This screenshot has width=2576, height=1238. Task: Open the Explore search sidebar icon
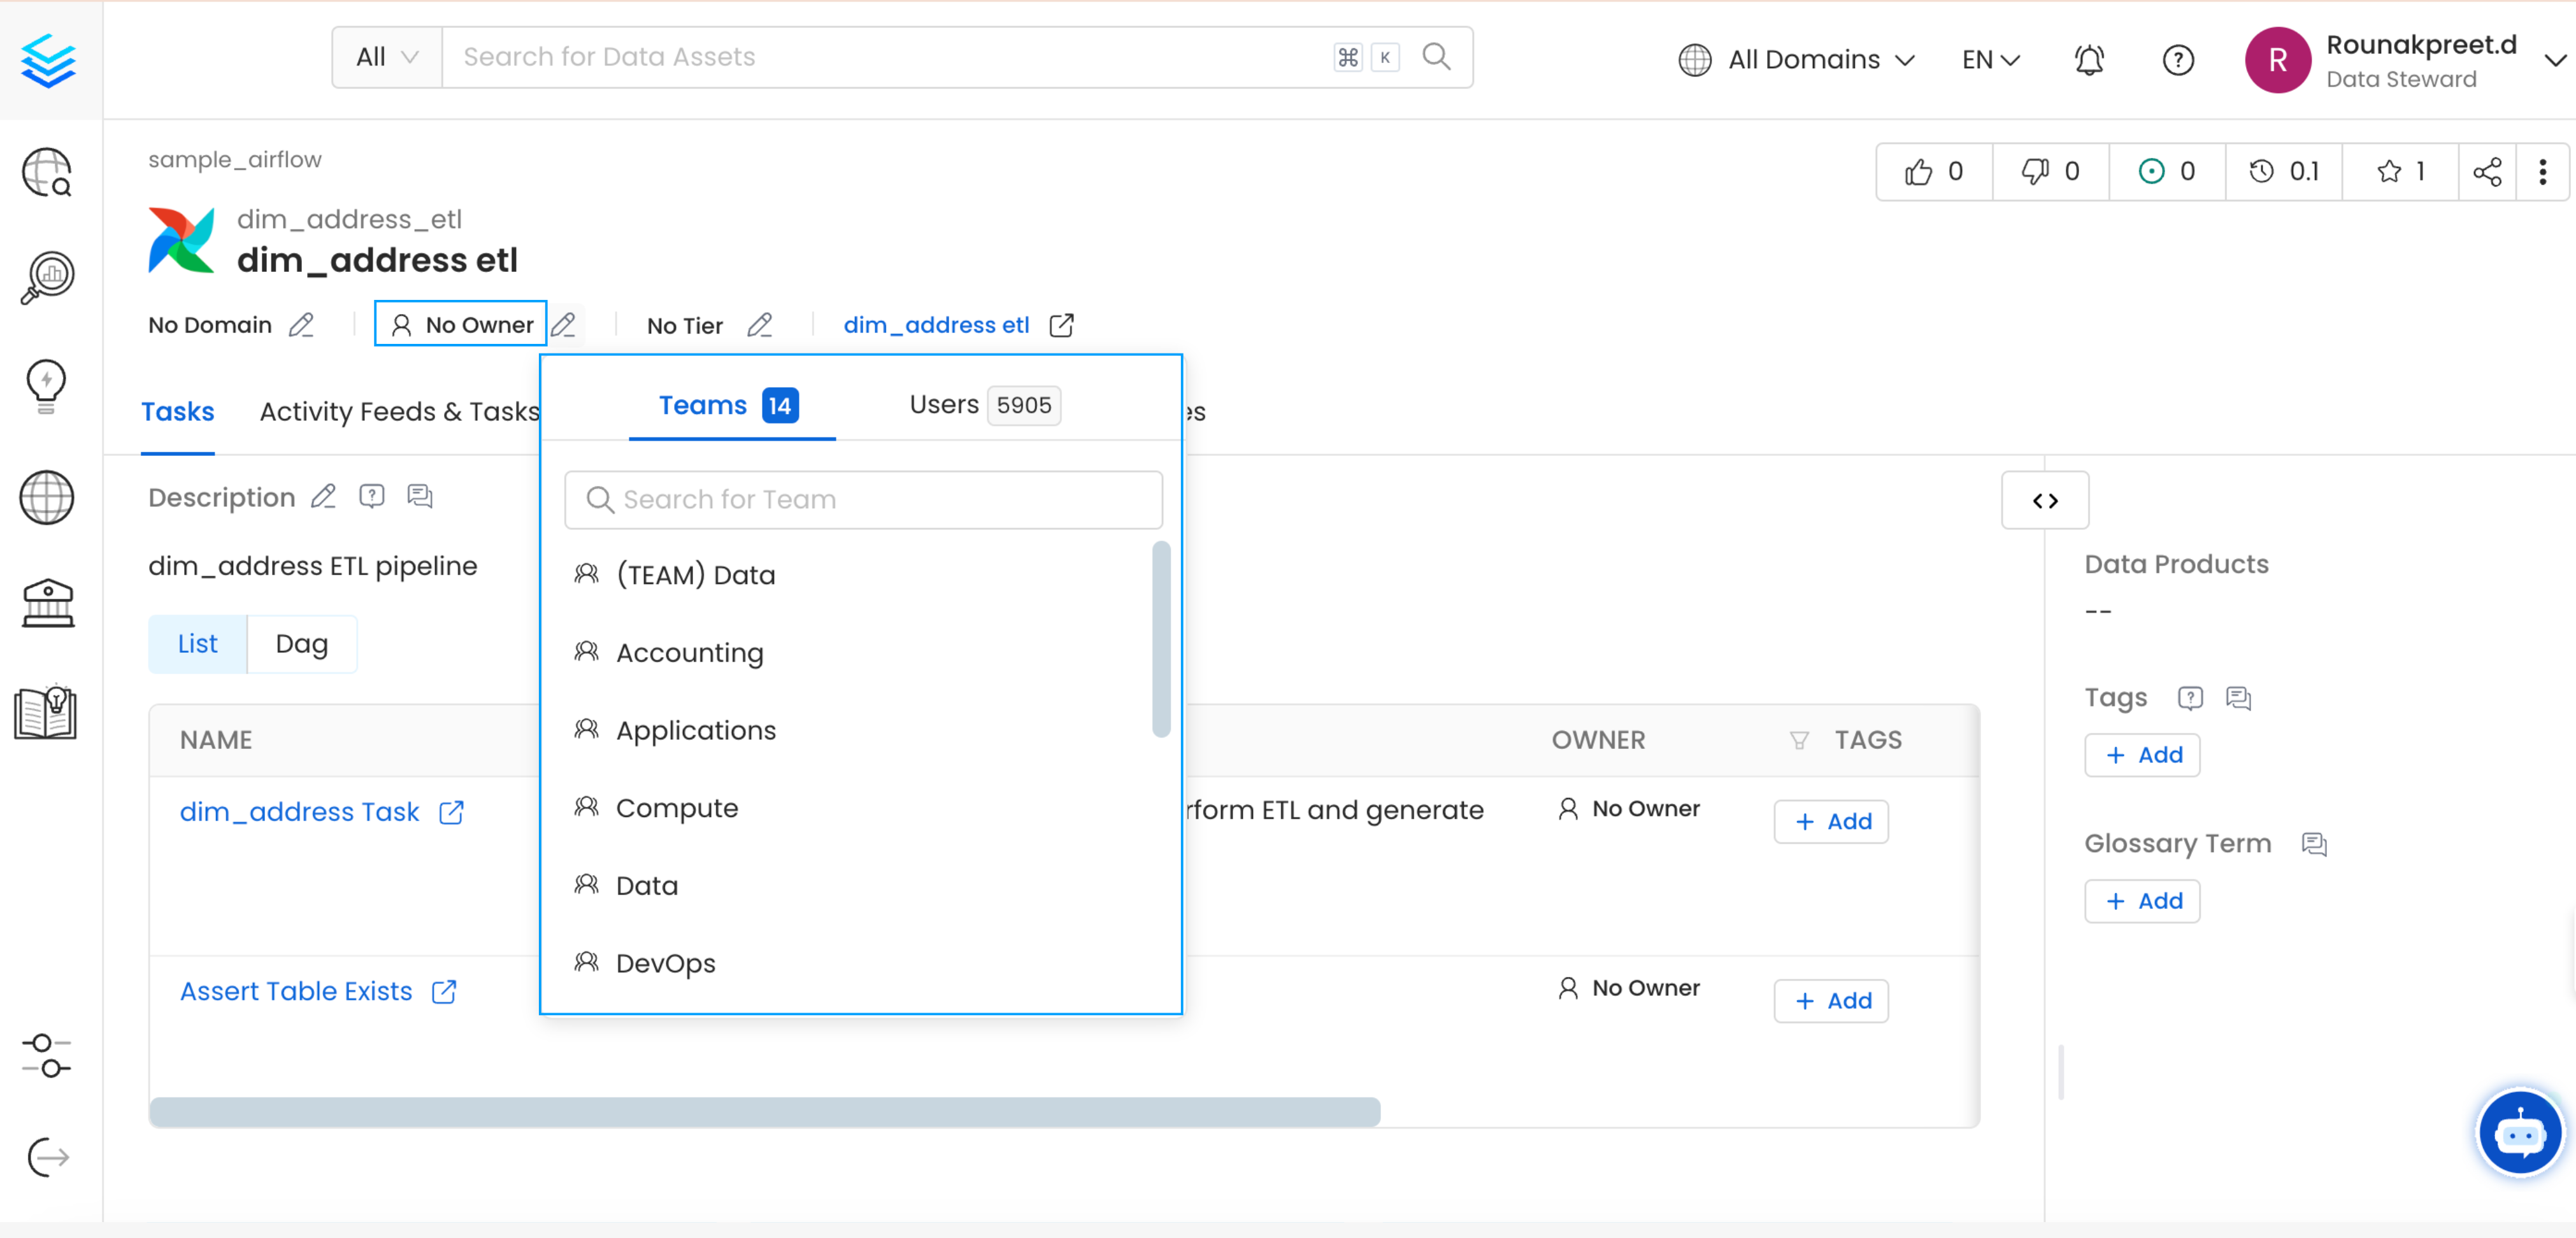[x=46, y=172]
